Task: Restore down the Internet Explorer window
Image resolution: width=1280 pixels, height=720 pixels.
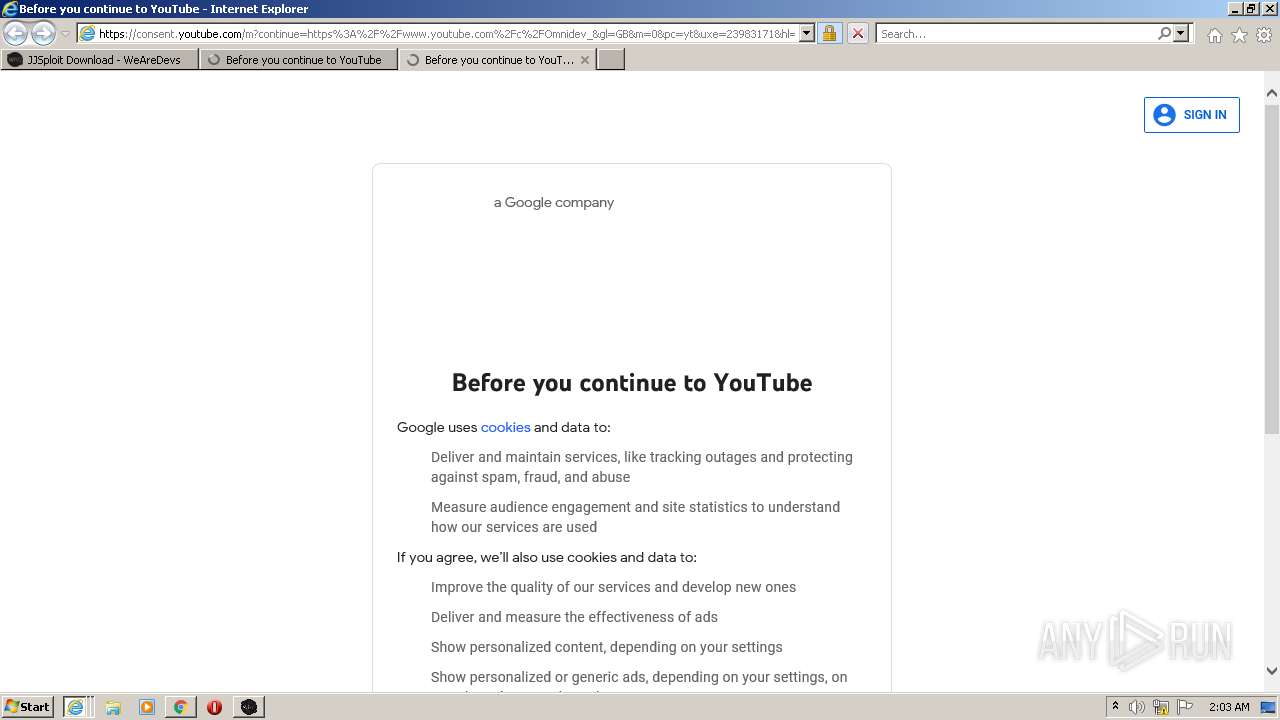Action: click(x=1251, y=9)
